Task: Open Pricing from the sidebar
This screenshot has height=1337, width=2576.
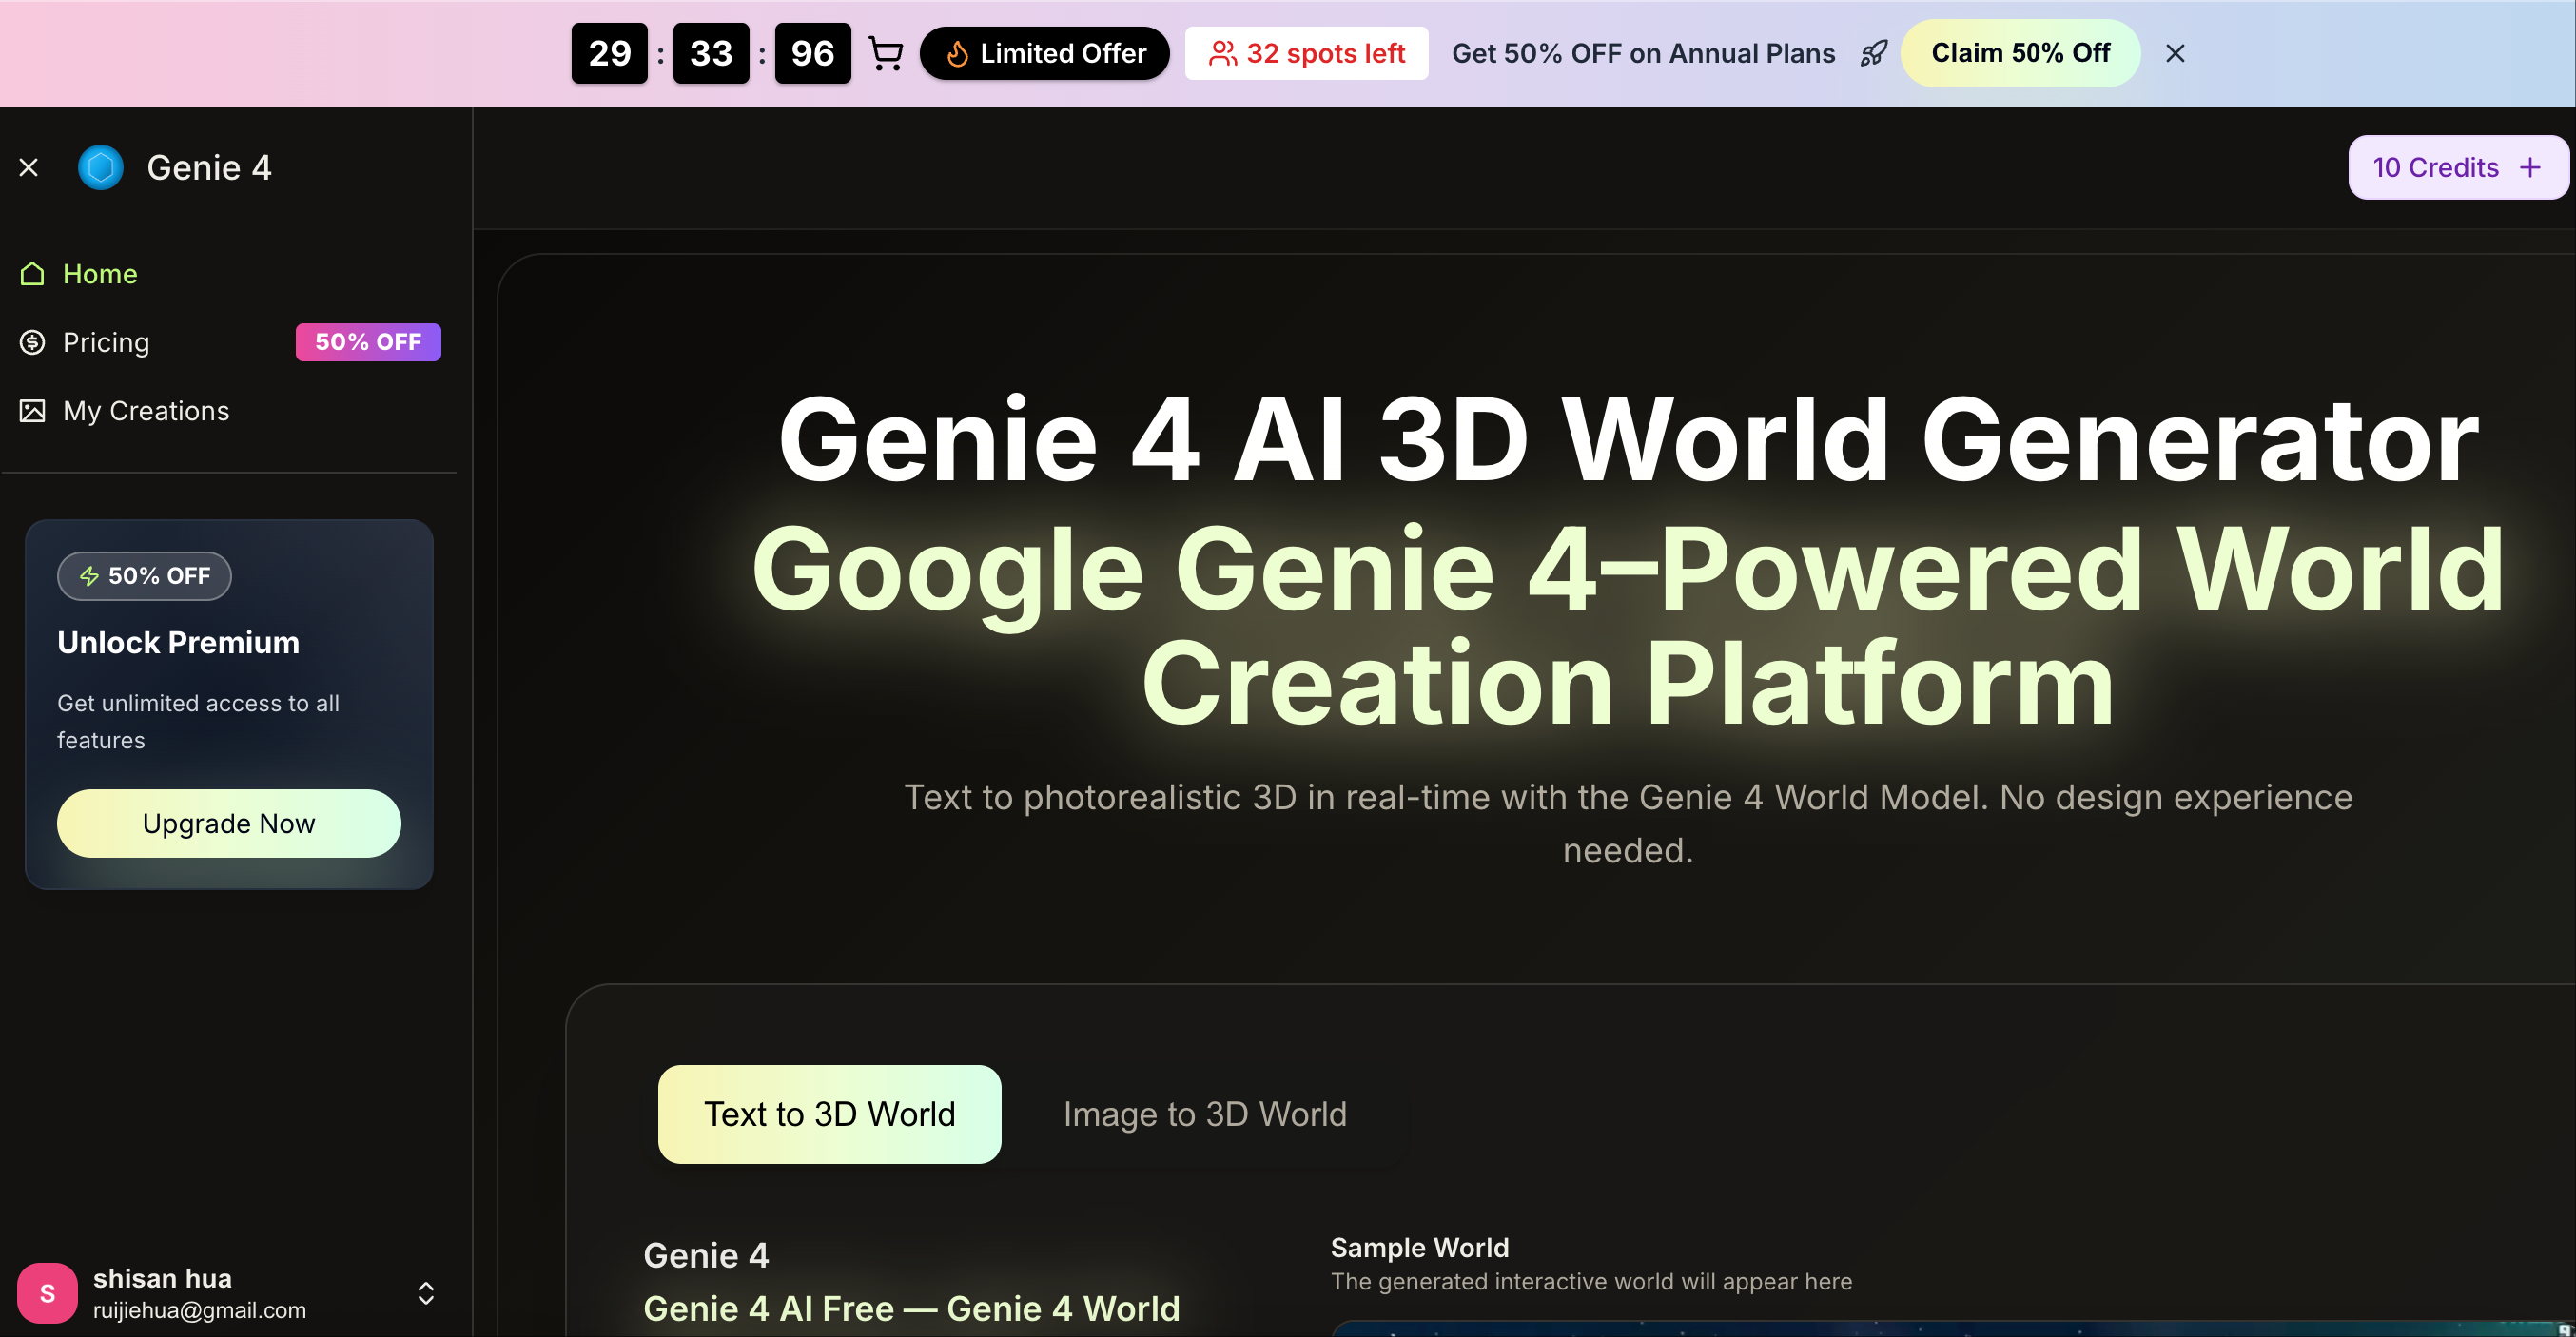Action: (105, 342)
